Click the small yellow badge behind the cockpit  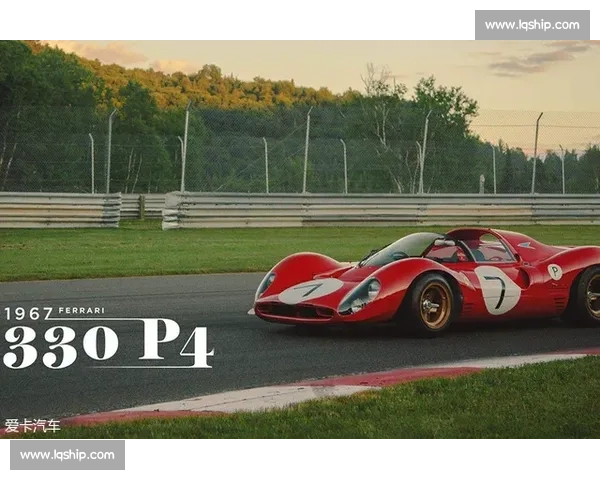point(526,244)
